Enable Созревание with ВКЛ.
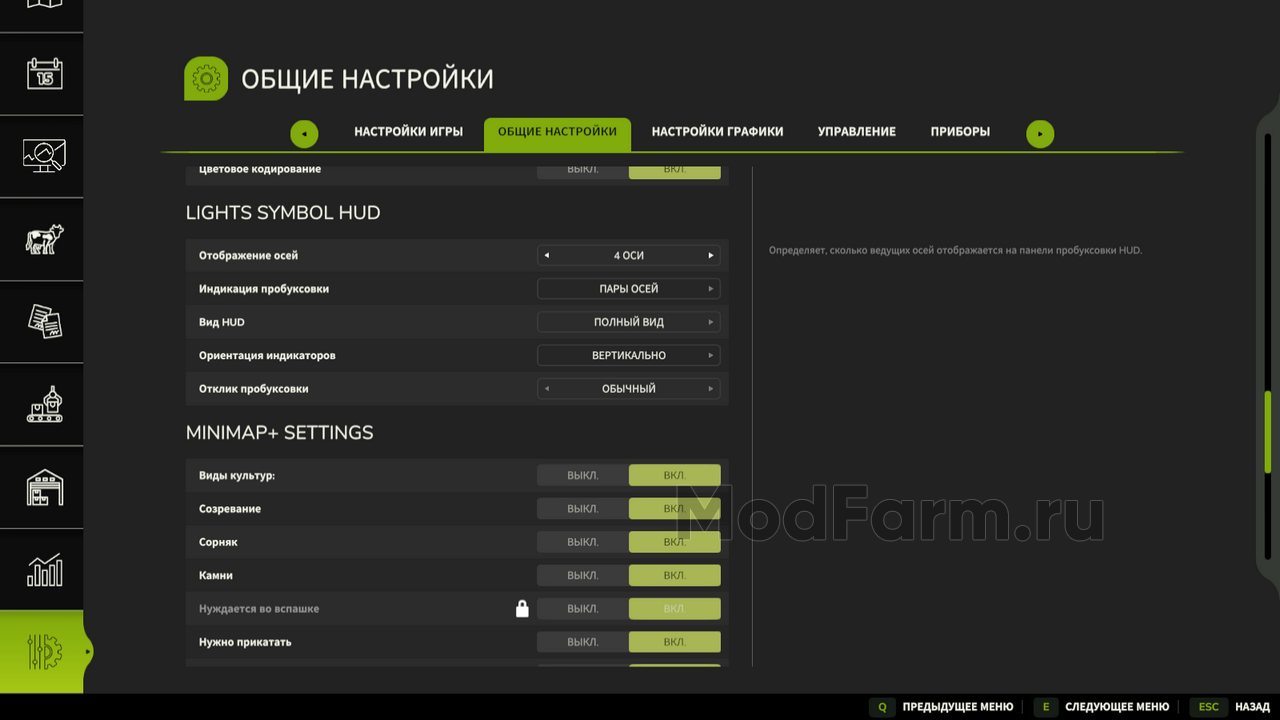This screenshot has width=1280, height=720. pos(675,509)
